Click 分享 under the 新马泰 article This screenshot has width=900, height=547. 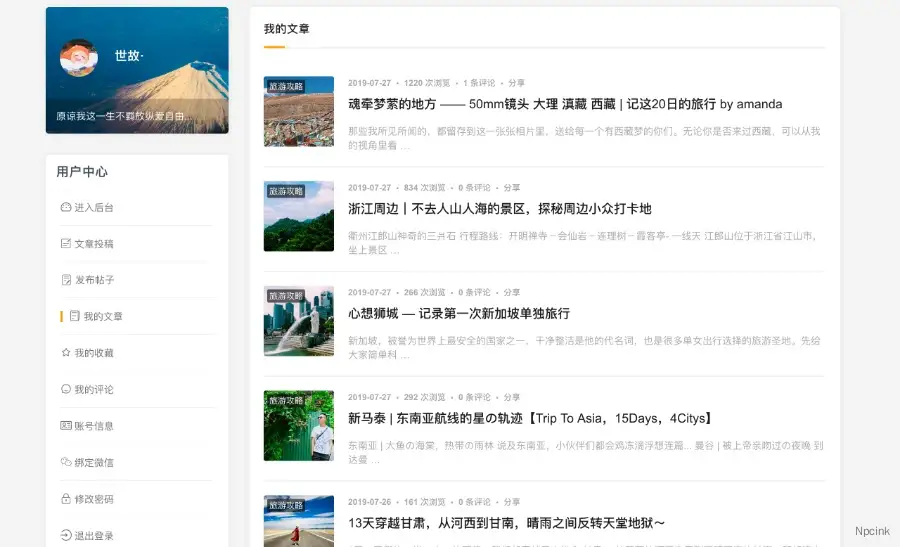[512, 397]
